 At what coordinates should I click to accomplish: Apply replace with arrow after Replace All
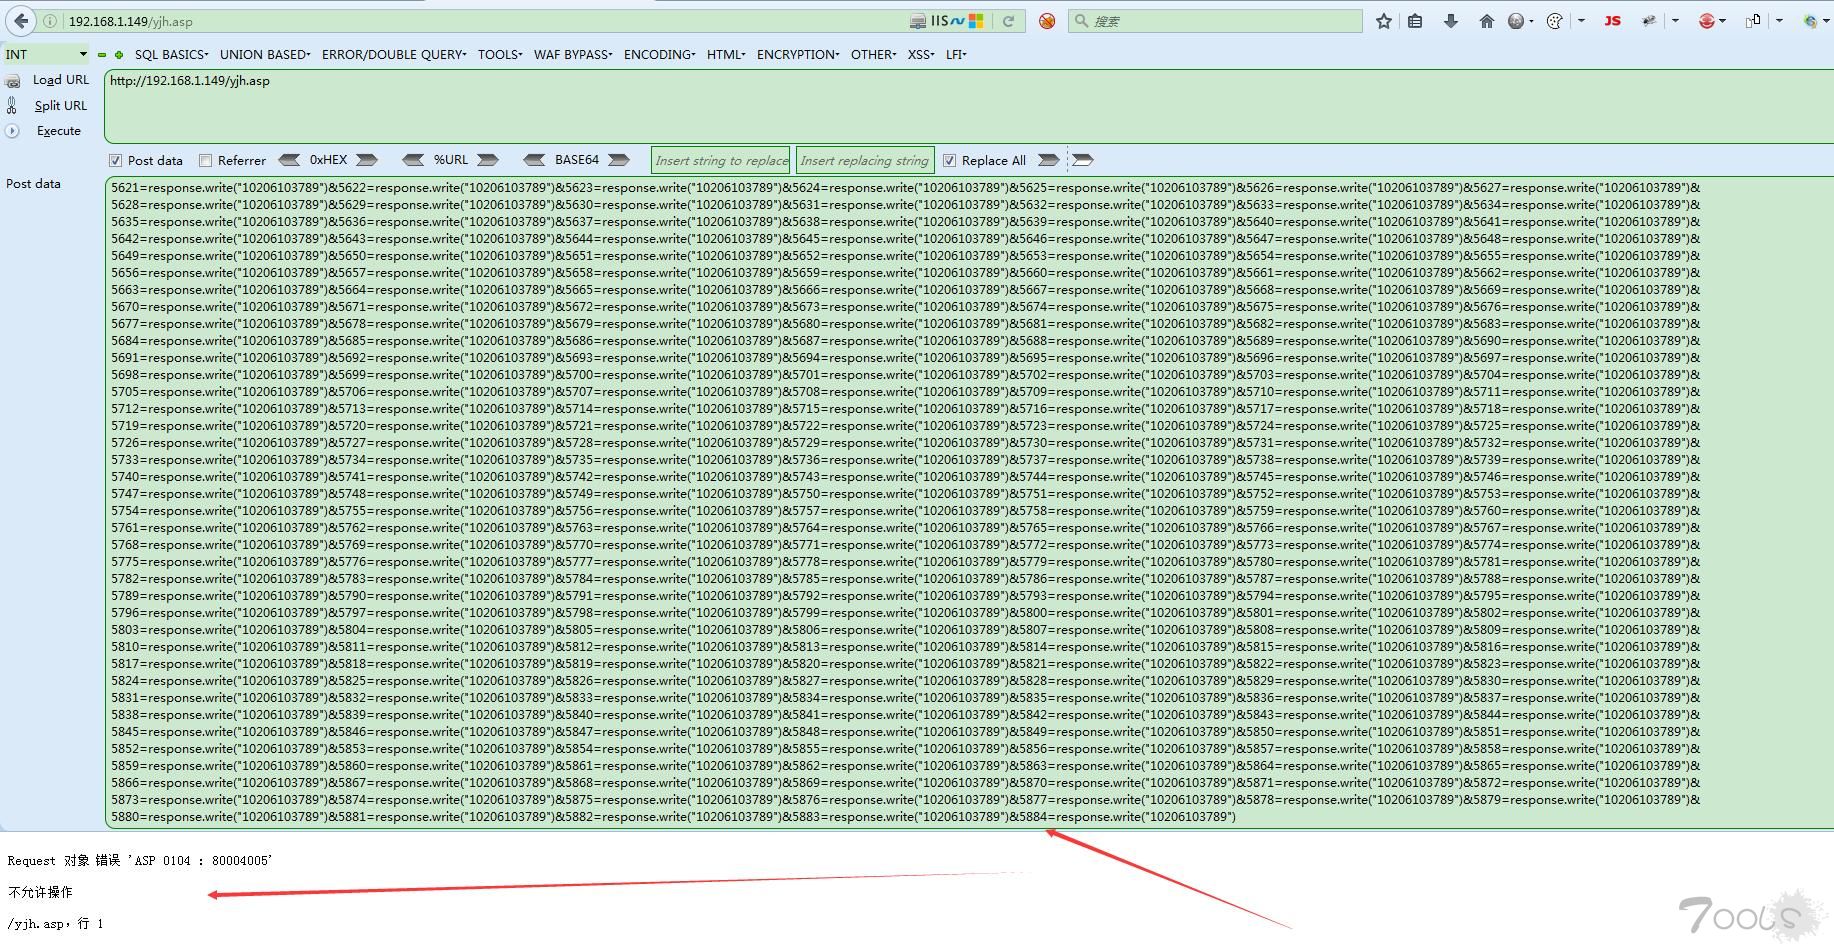(x=1048, y=160)
